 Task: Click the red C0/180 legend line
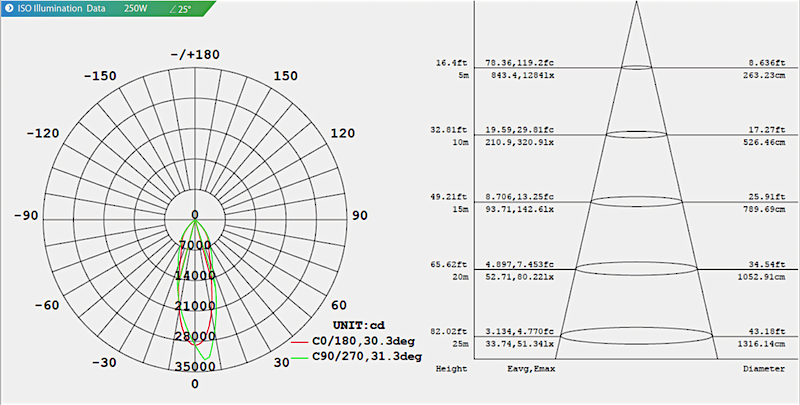pyautogui.click(x=299, y=342)
